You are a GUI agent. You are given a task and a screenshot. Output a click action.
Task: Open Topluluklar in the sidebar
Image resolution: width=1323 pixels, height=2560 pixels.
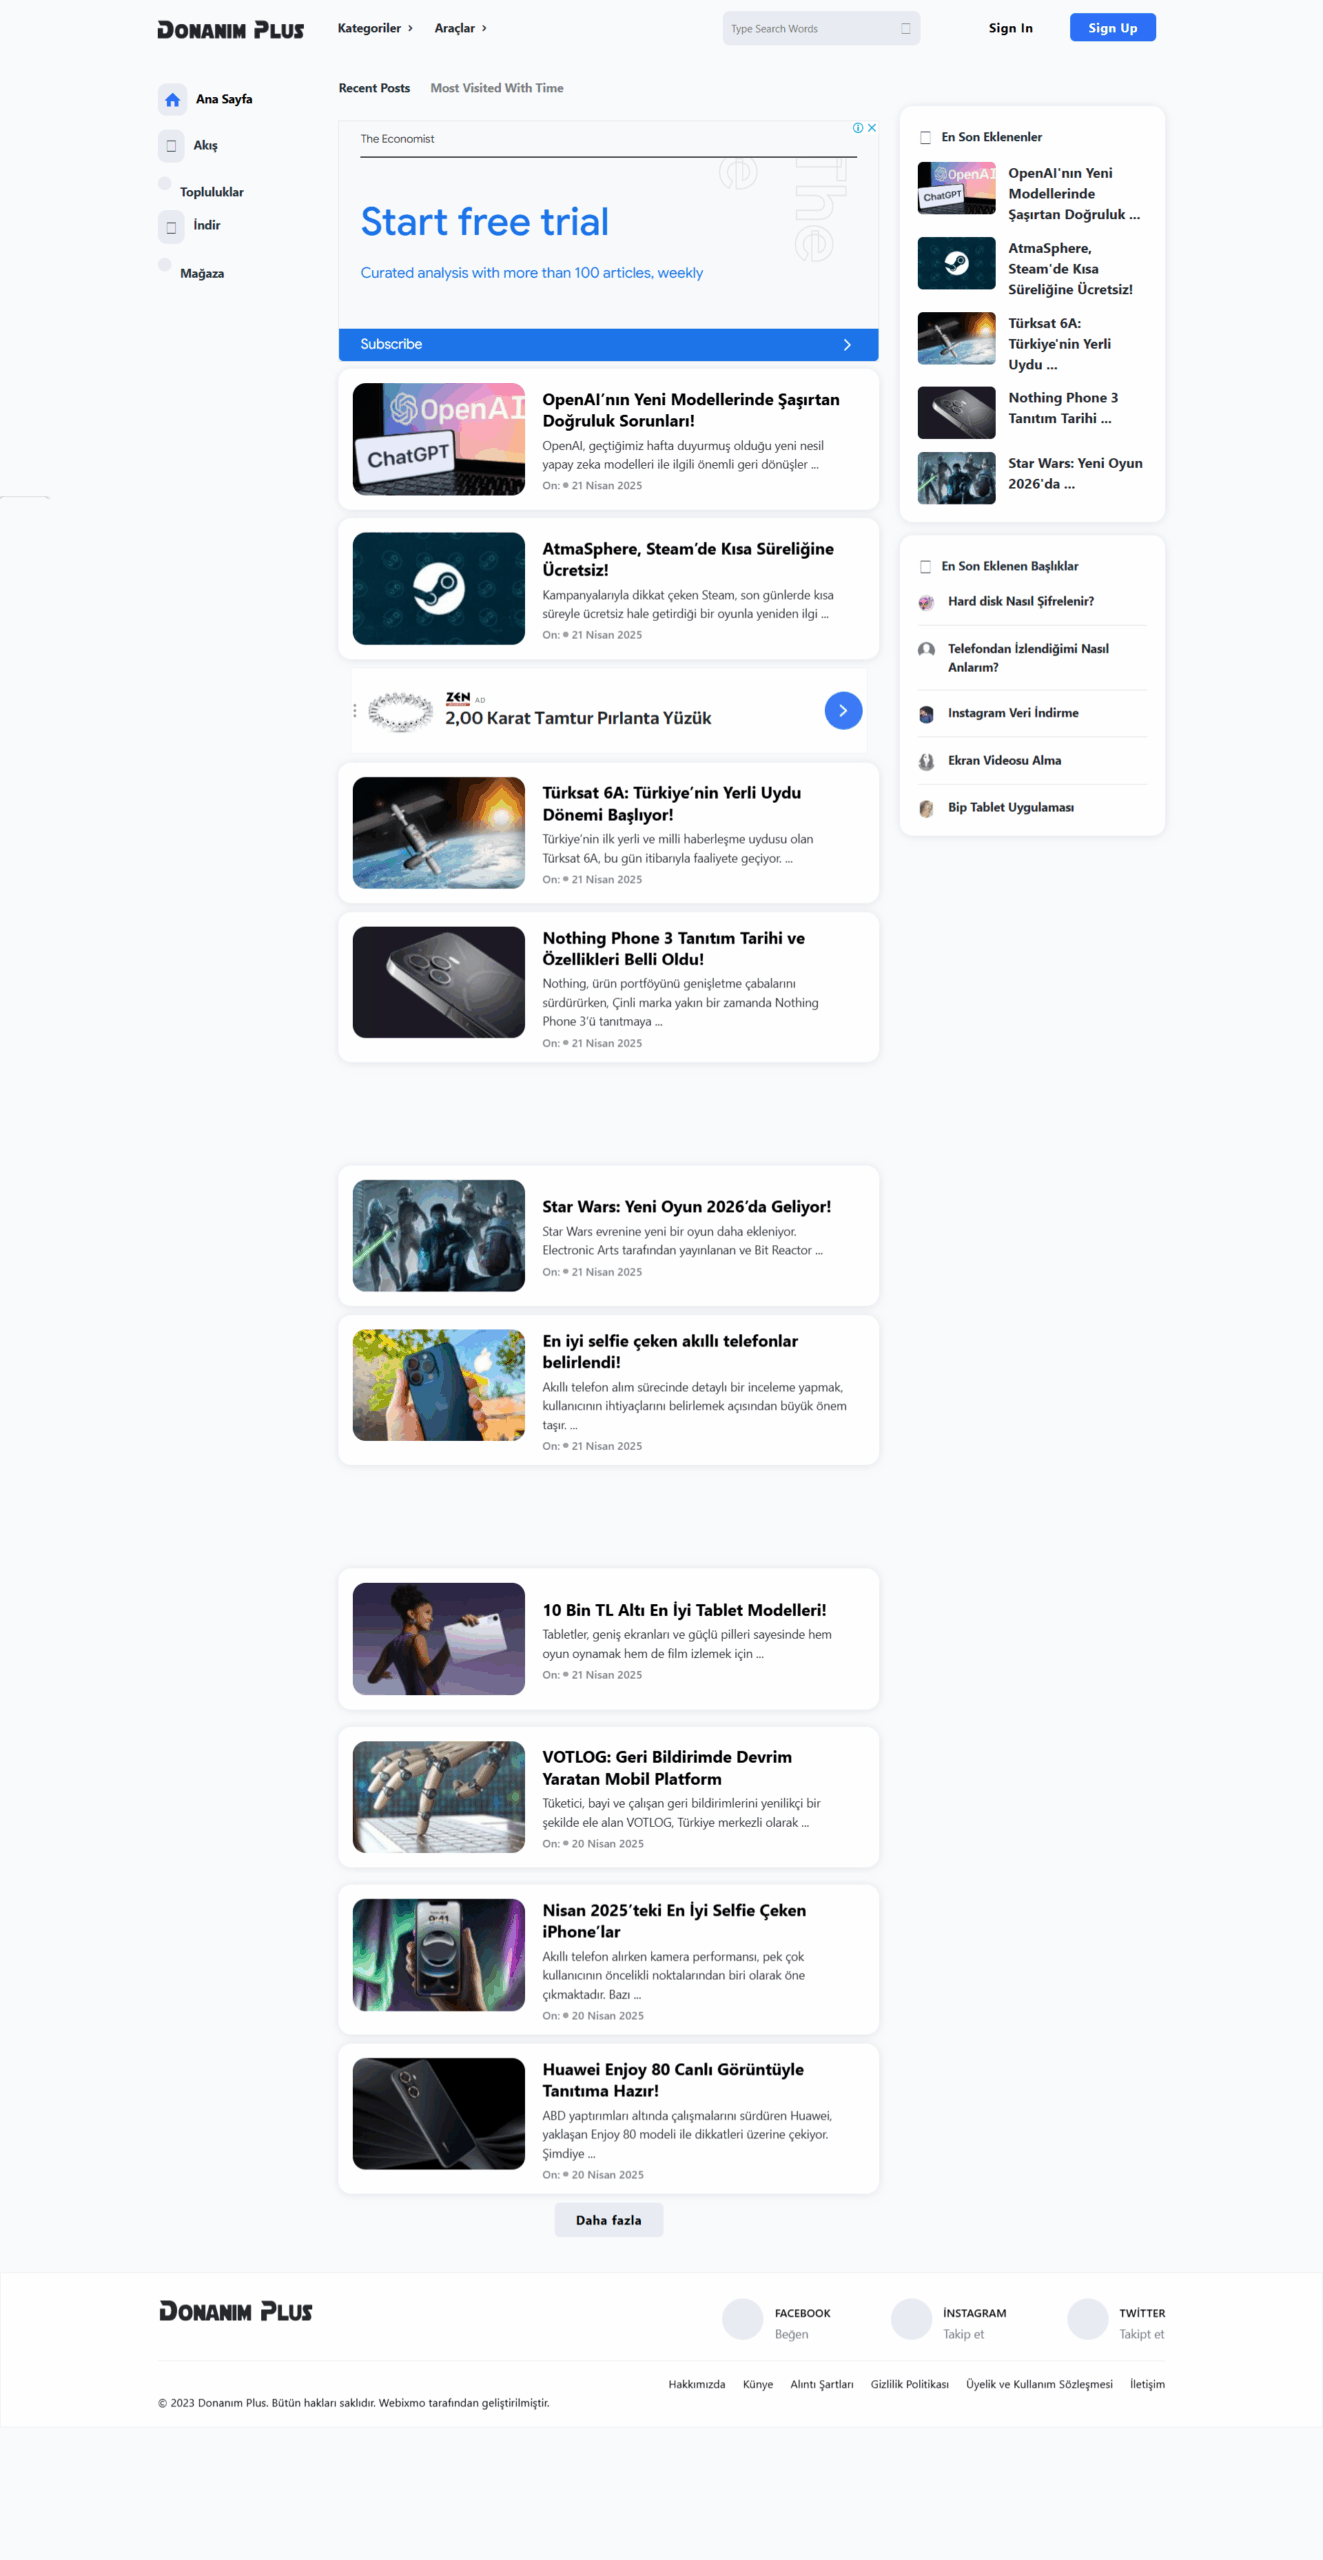pos(212,192)
